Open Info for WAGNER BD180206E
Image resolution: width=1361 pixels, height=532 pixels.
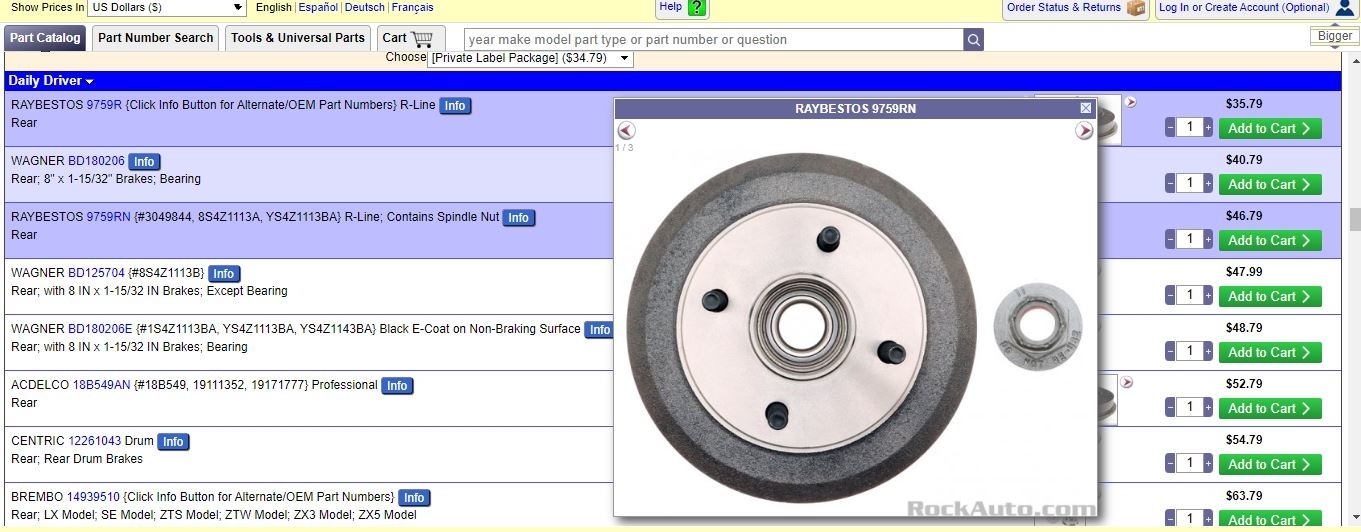(599, 330)
